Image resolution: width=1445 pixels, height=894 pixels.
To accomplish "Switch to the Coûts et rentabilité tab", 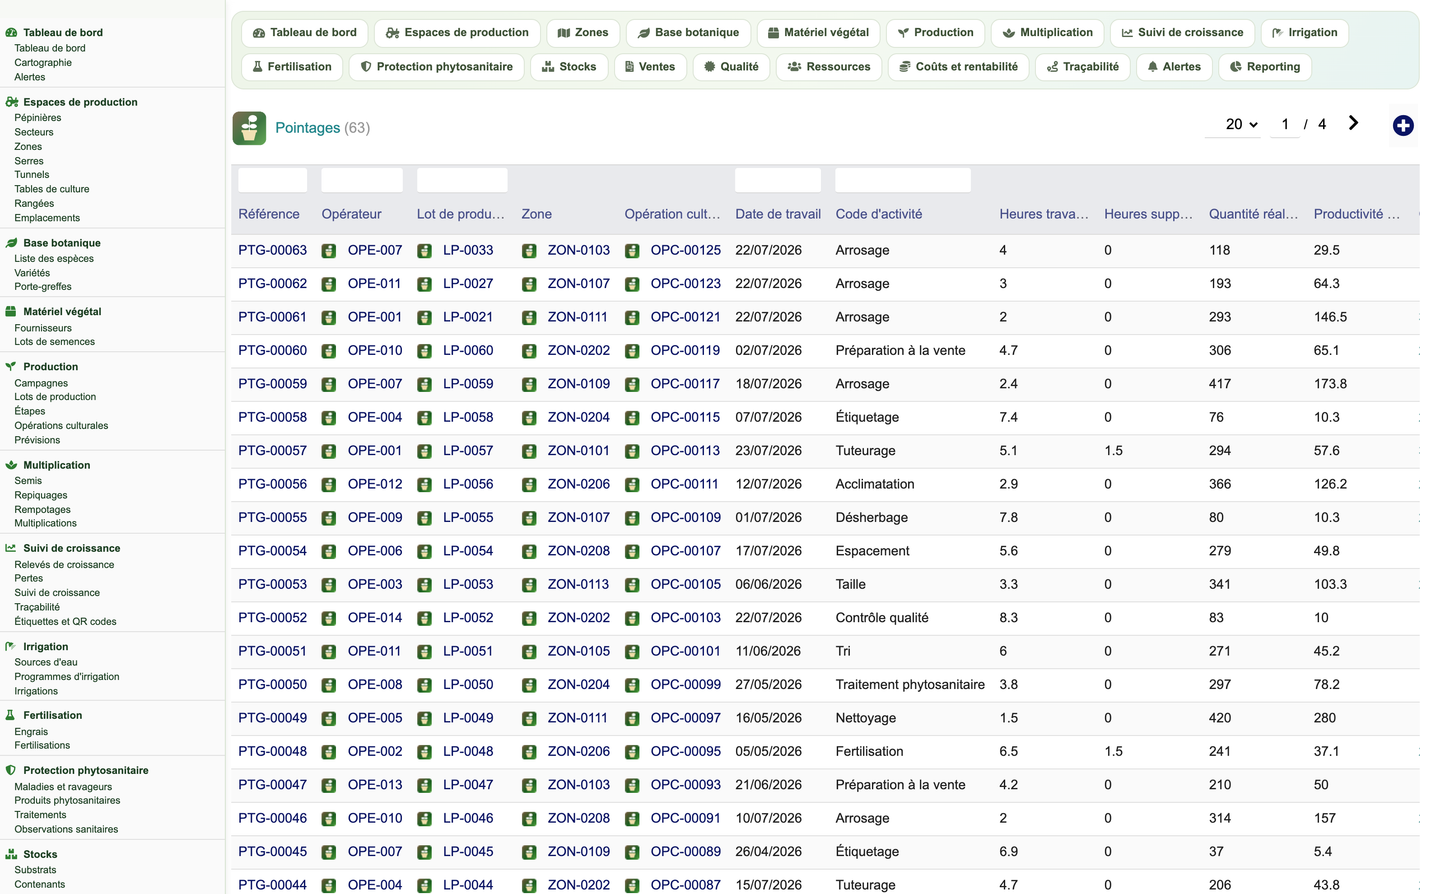I will 958,67.
